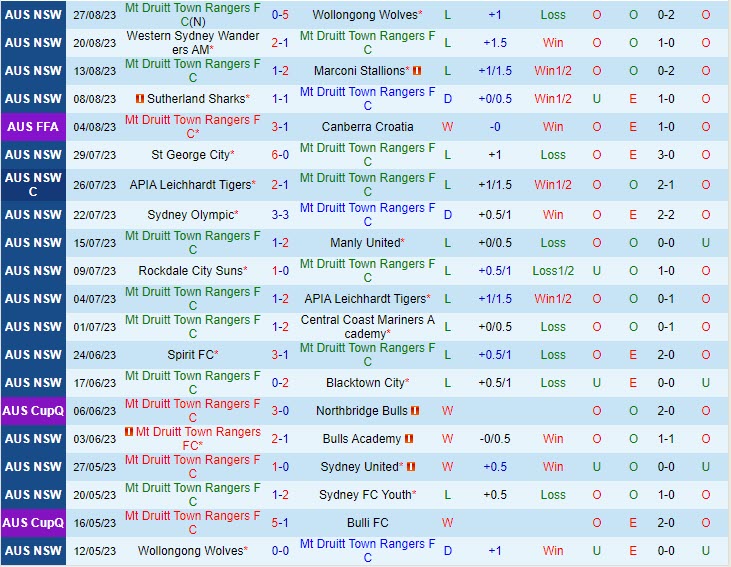Screen dimensions: 731x567
Task: Click handicap +0.5 in Sydney United row
Action: point(495,467)
